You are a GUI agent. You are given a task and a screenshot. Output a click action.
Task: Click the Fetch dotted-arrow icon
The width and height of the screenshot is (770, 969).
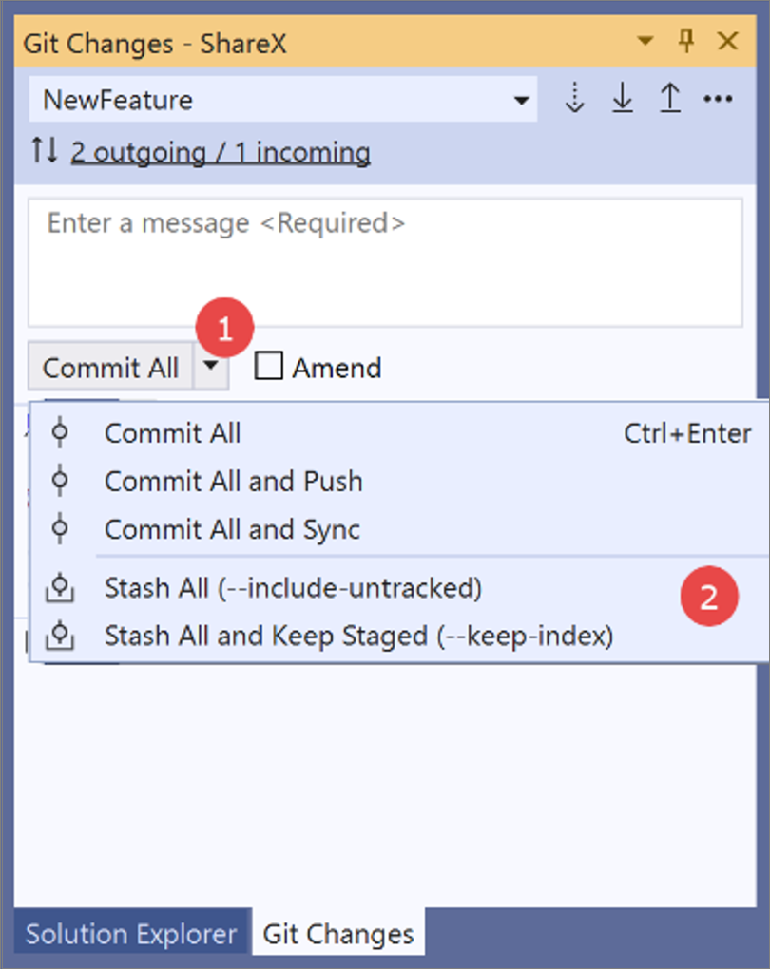coord(575,98)
